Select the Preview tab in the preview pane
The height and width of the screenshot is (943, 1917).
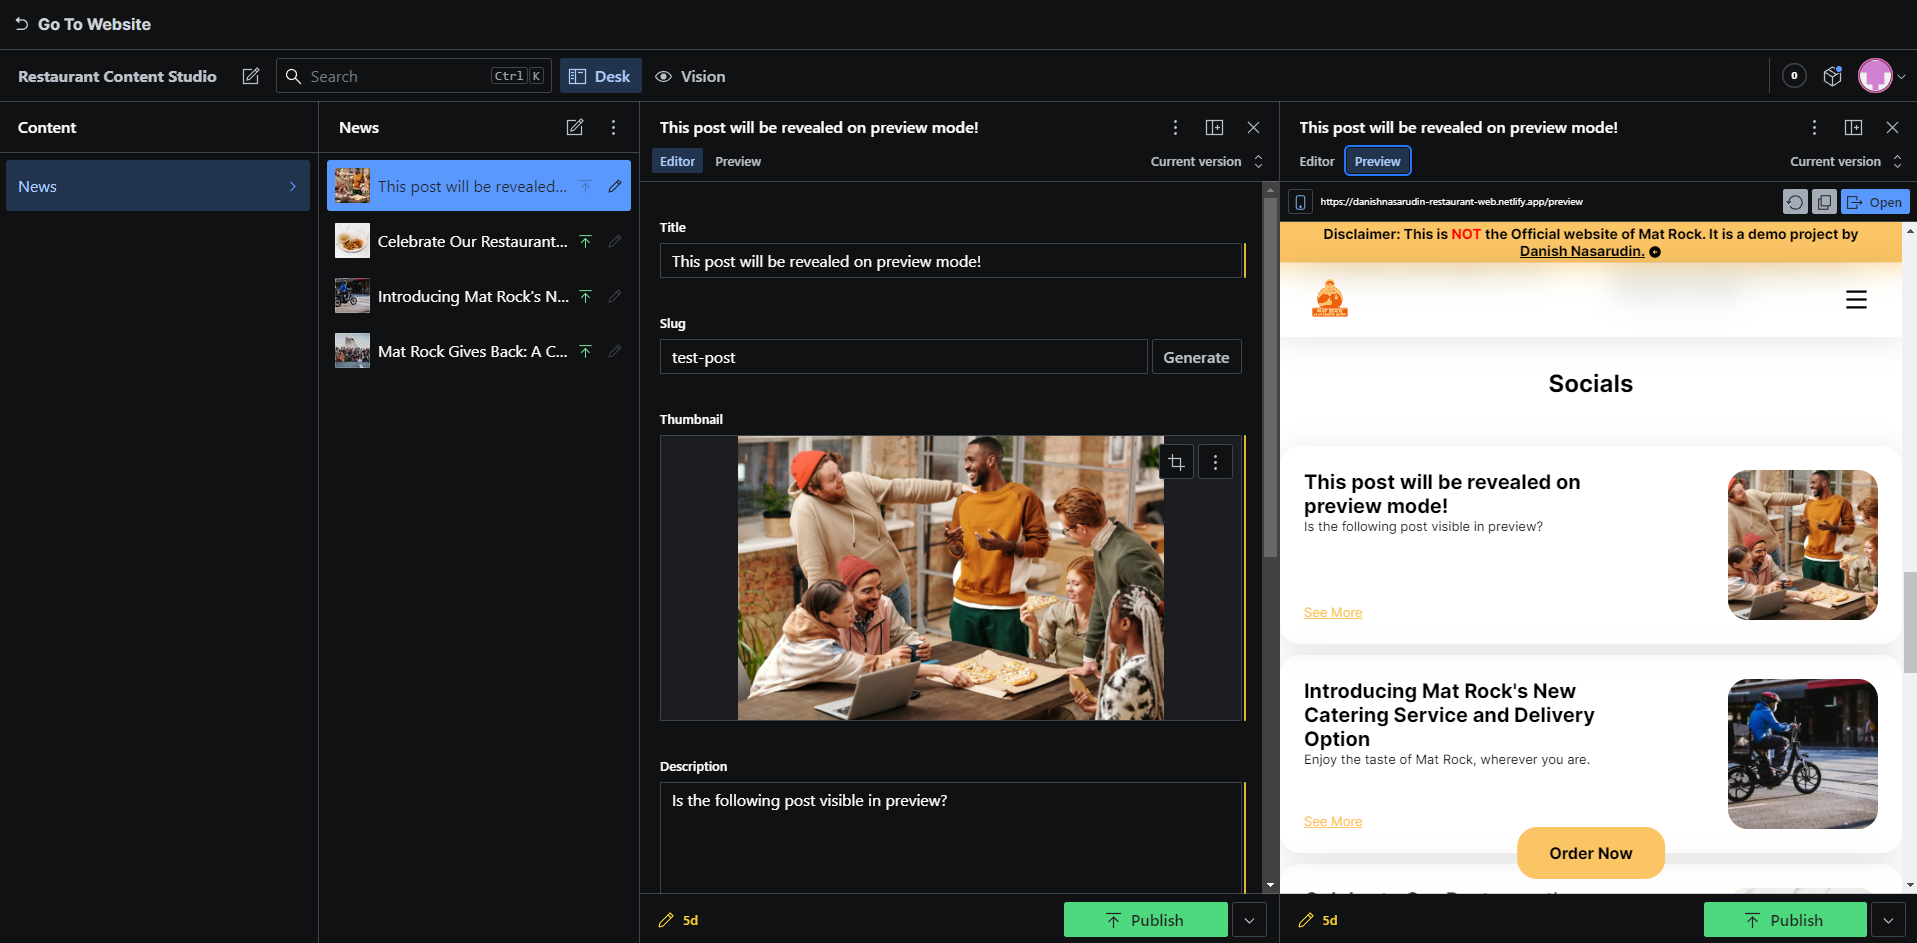tap(1378, 161)
